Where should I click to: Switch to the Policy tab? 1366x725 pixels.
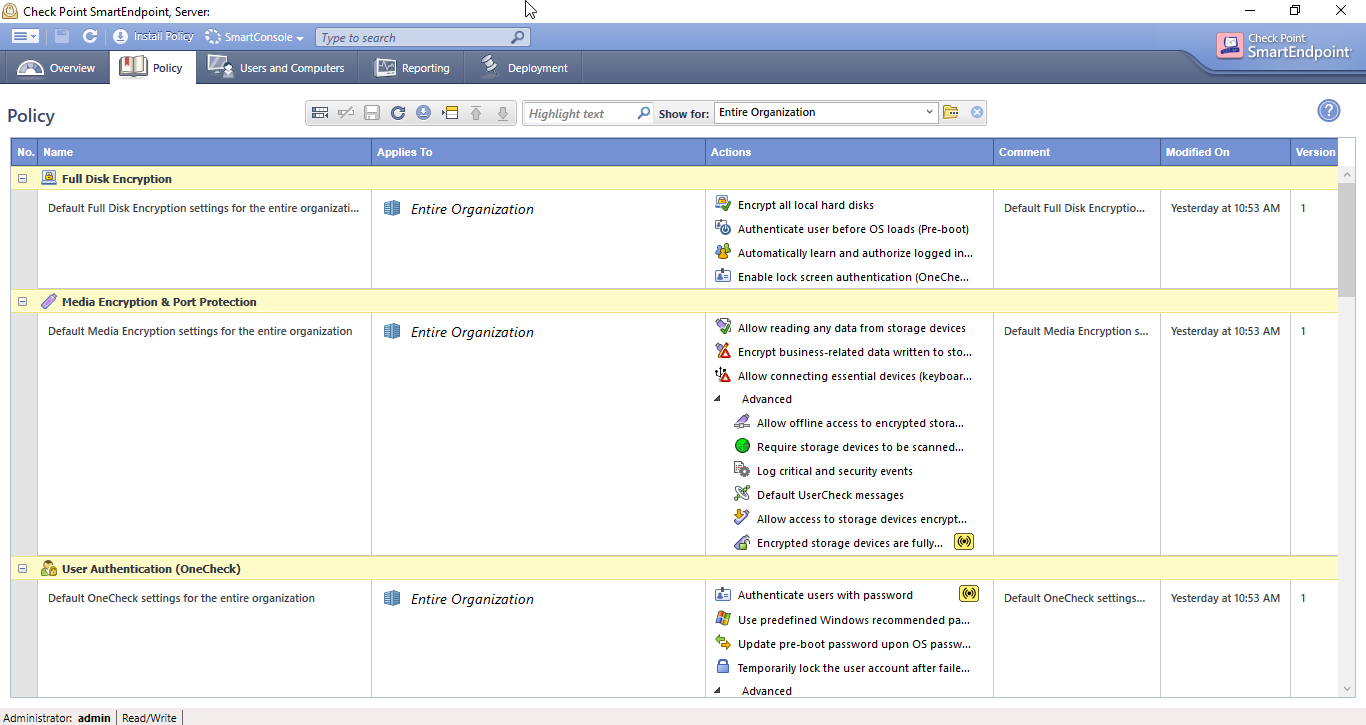click(x=152, y=68)
